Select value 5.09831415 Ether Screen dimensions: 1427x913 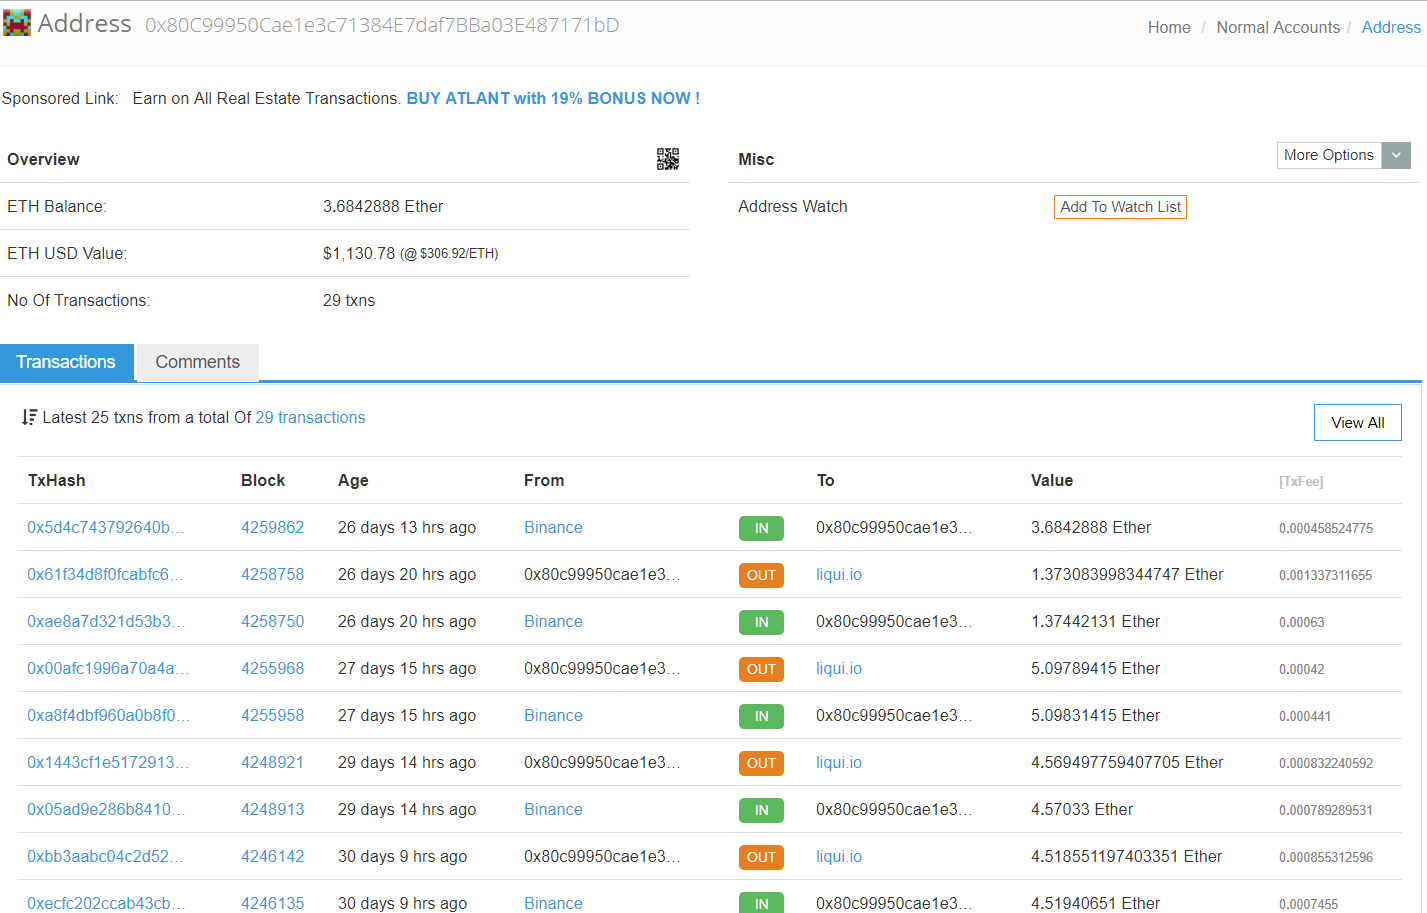[1095, 715]
